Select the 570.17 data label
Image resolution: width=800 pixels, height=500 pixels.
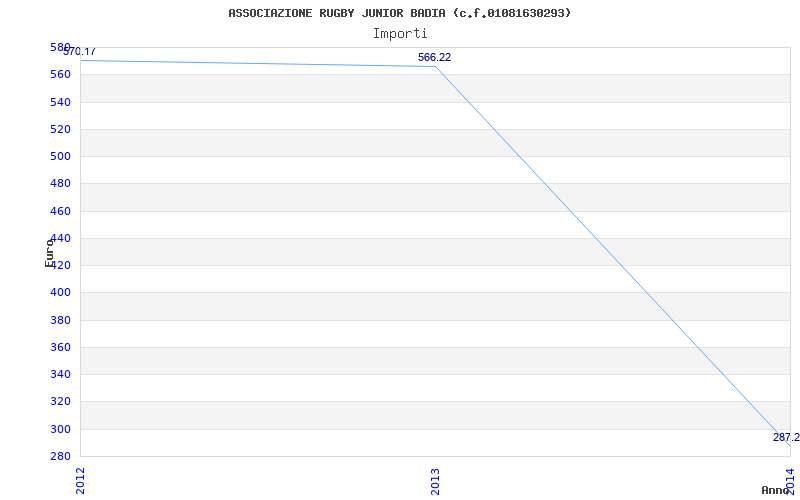point(80,52)
